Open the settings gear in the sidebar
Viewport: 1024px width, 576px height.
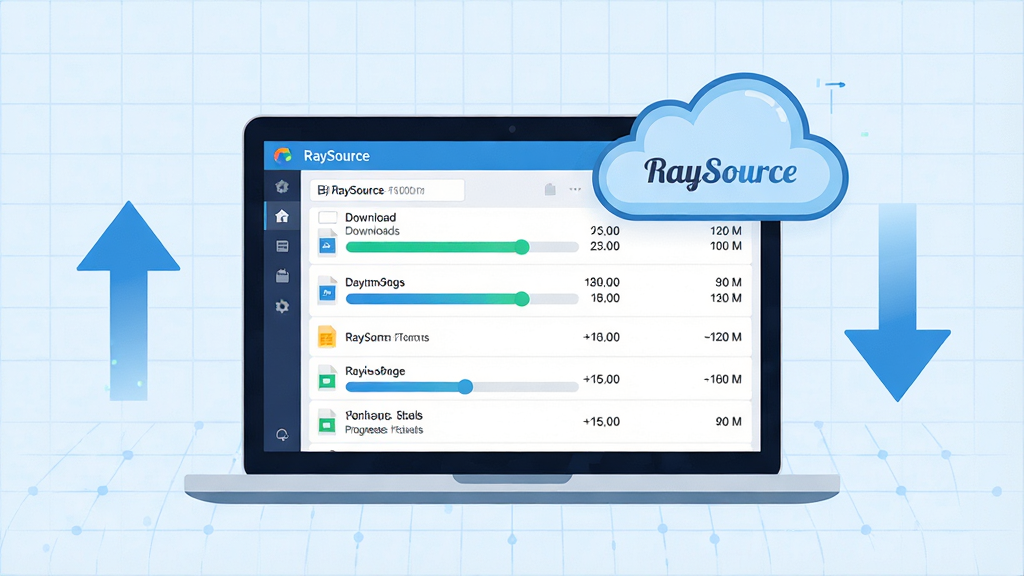[x=282, y=306]
